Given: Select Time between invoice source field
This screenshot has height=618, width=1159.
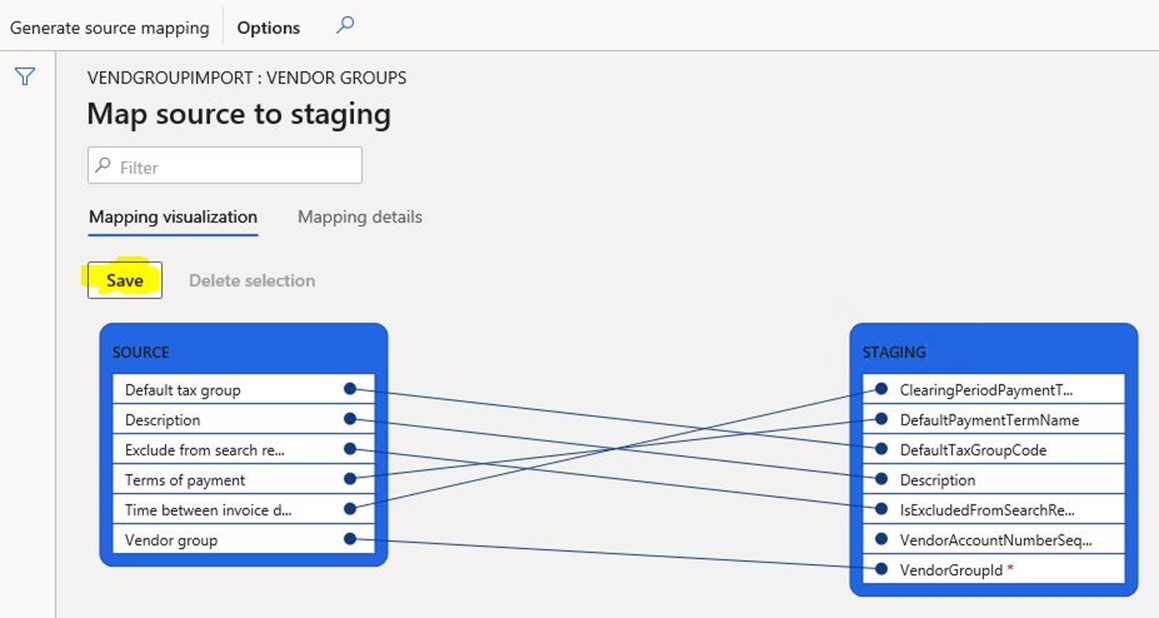Looking at the screenshot, I should tap(210, 510).
